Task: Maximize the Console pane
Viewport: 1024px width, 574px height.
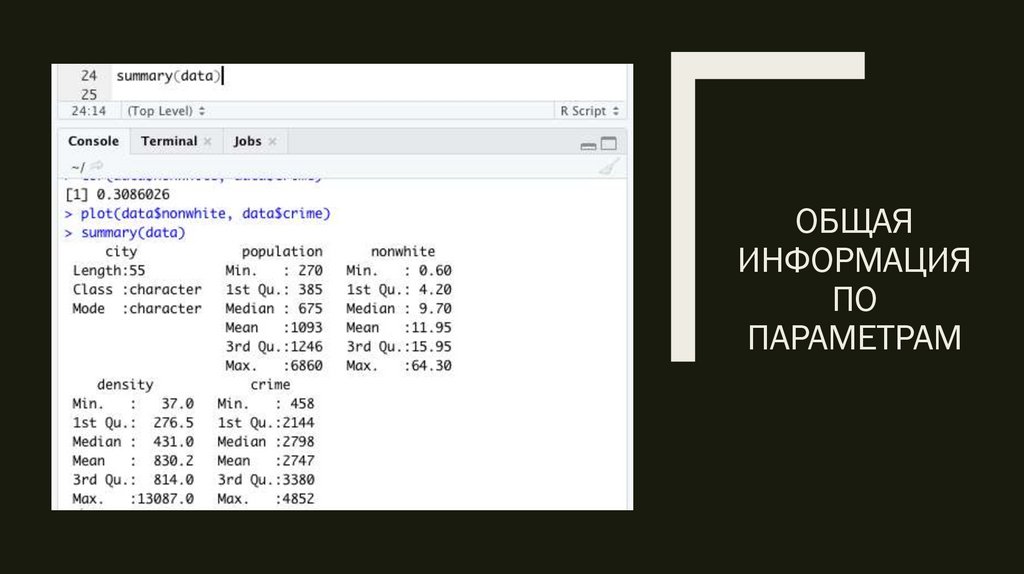Action: point(608,143)
